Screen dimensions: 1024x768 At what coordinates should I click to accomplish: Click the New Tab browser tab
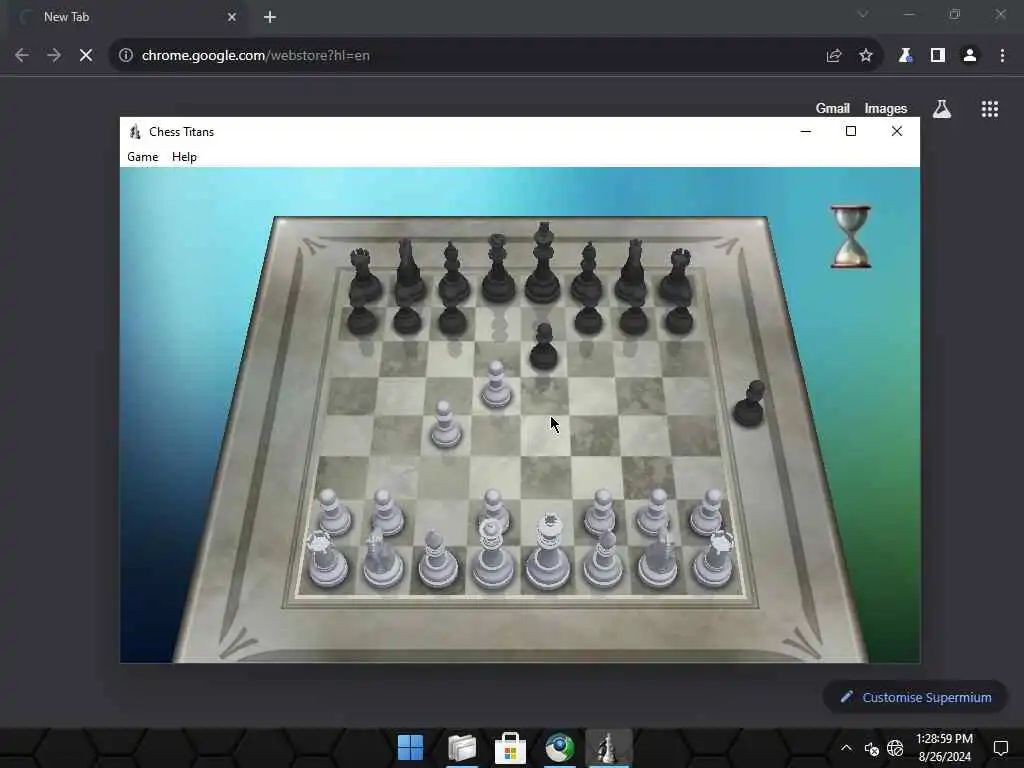[127, 17]
